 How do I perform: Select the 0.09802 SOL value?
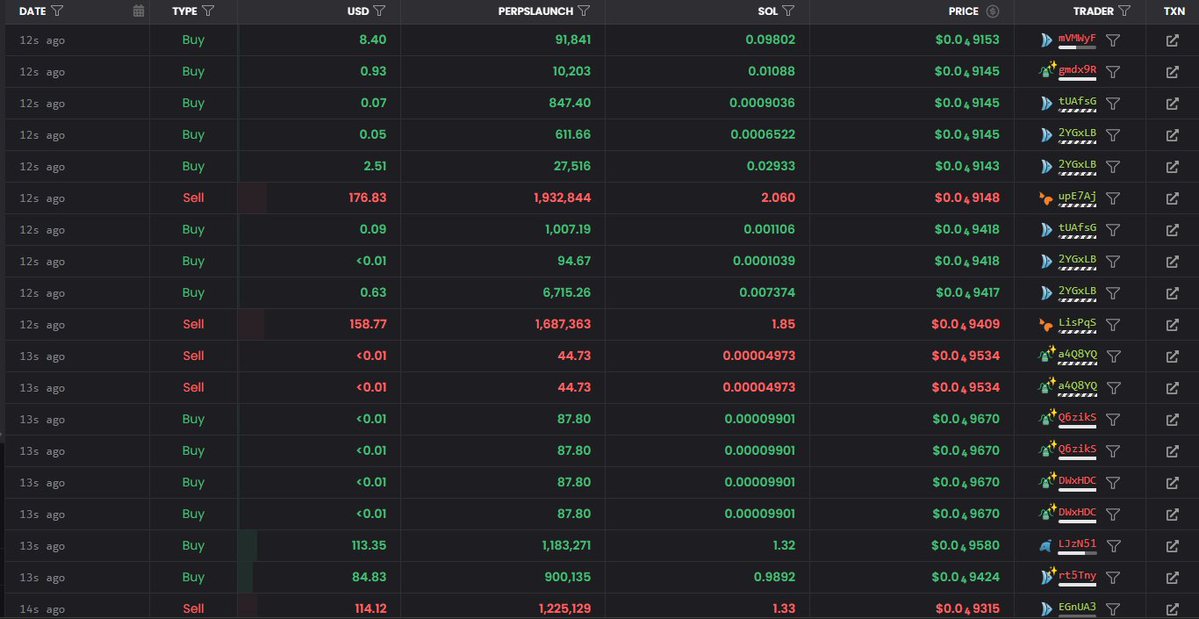pyautogui.click(x=771, y=40)
